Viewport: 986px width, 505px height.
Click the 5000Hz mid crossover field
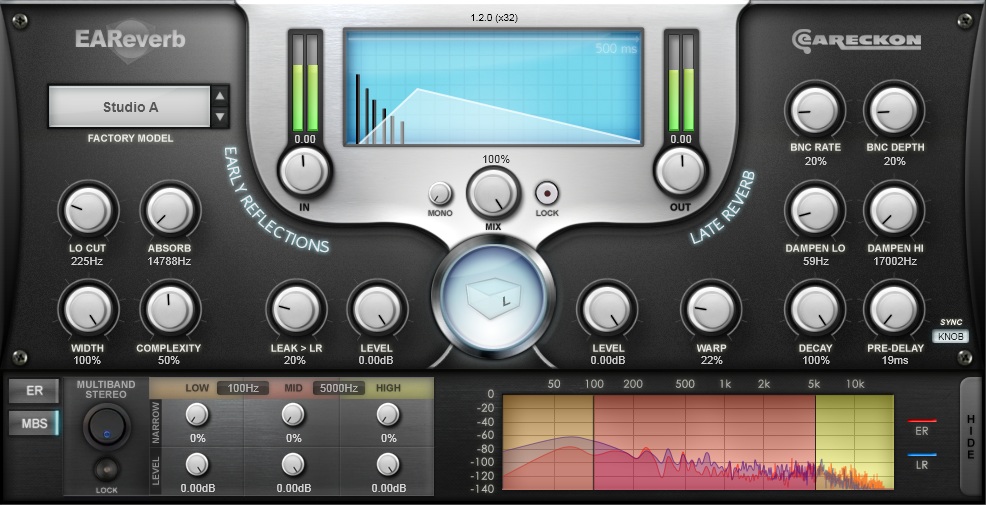339,388
